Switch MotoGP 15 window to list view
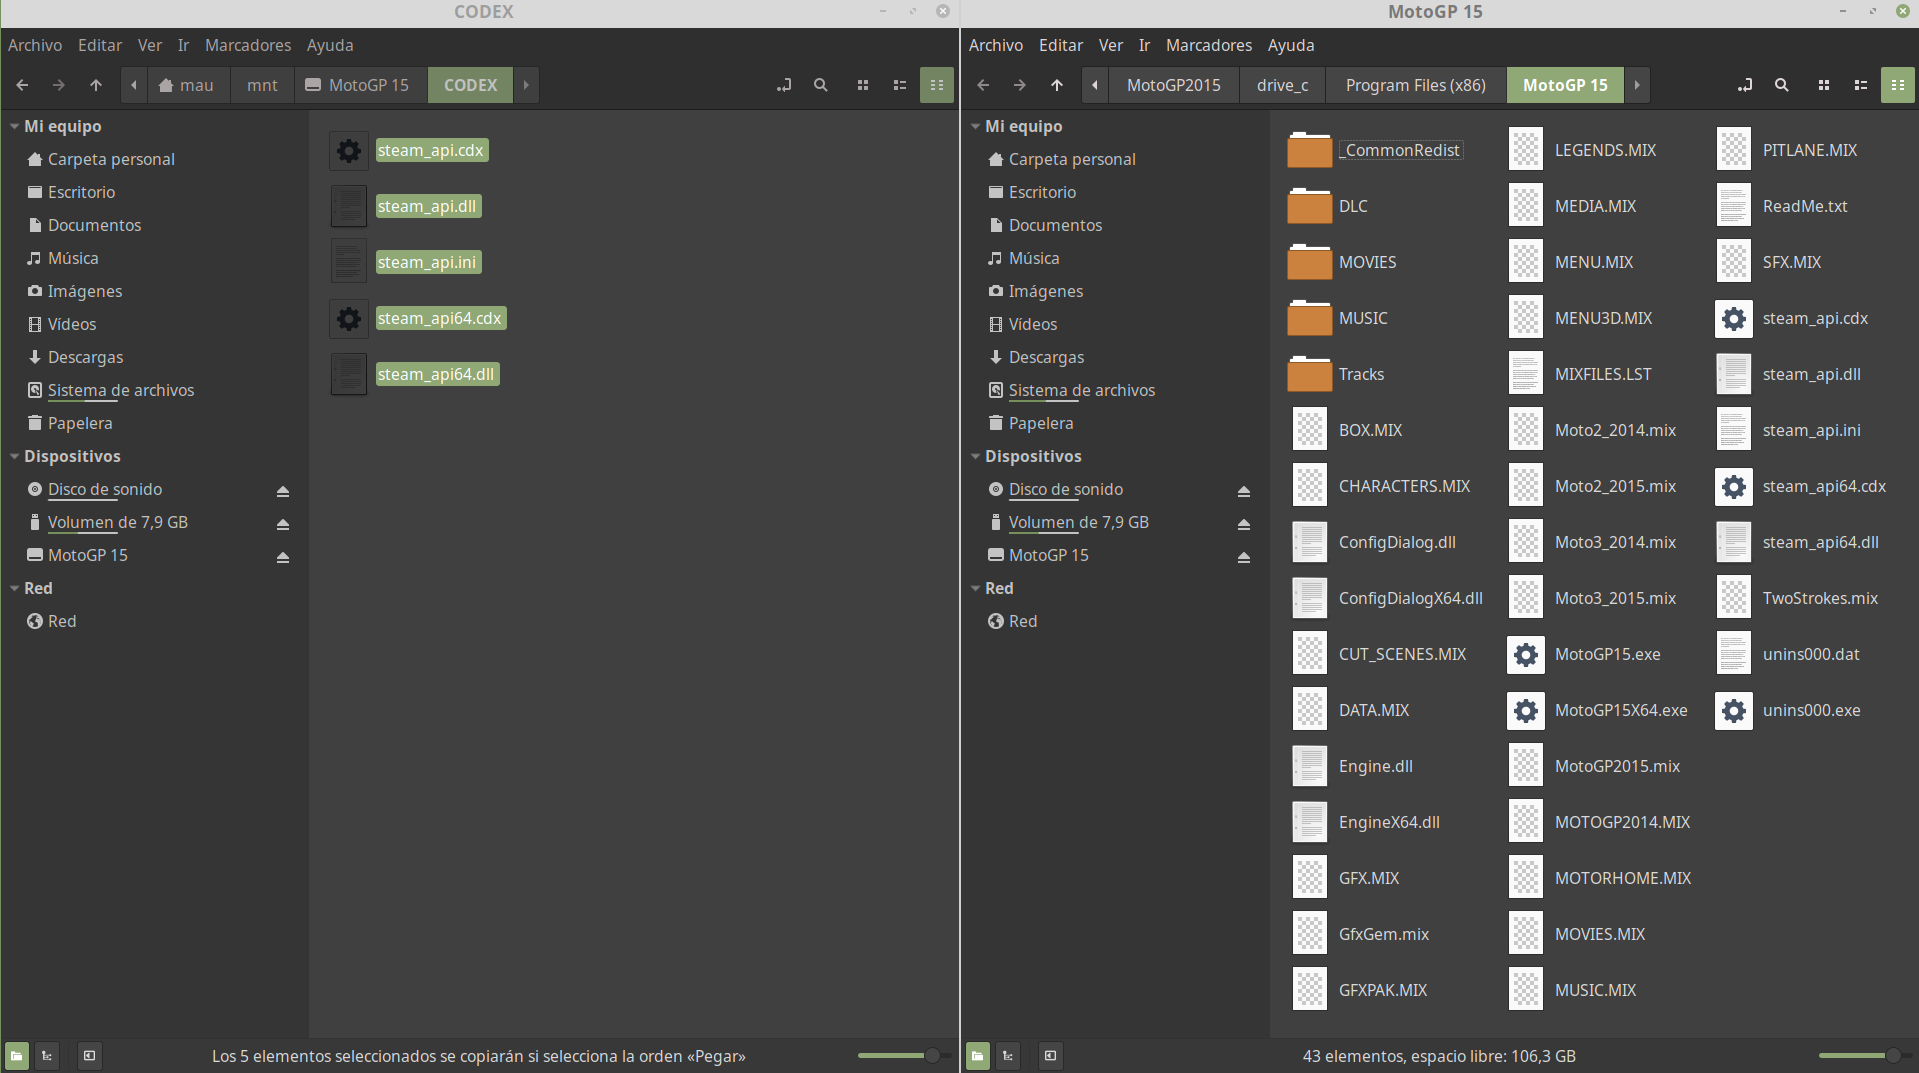The image size is (1919, 1073). click(x=1861, y=85)
